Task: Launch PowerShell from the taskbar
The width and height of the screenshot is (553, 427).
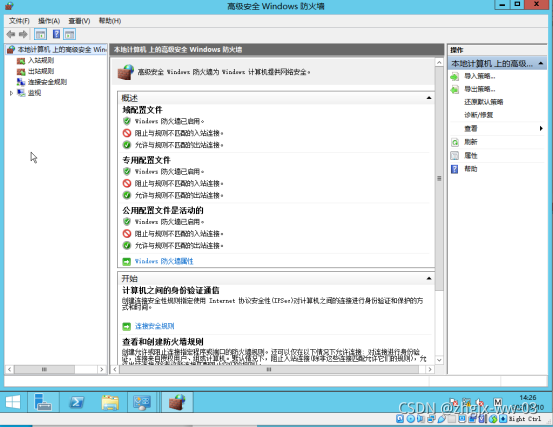Action: click(77, 402)
